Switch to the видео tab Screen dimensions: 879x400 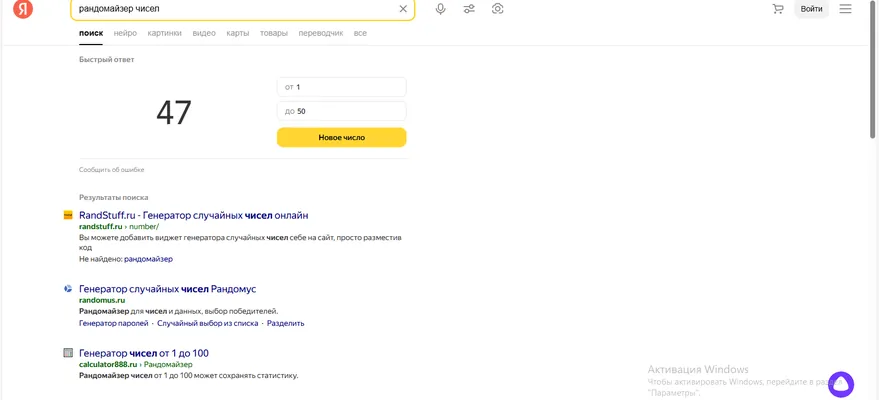[204, 33]
